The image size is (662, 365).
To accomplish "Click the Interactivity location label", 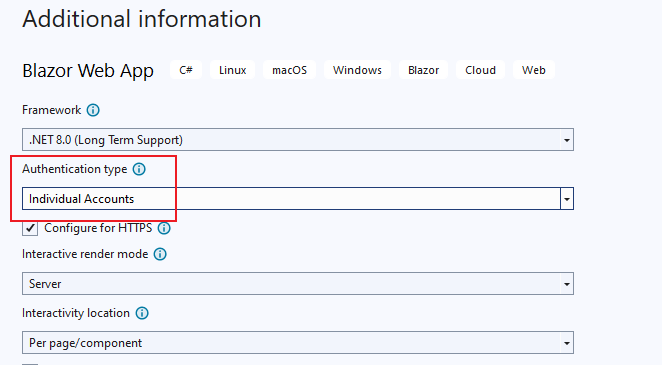I will [76, 313].
